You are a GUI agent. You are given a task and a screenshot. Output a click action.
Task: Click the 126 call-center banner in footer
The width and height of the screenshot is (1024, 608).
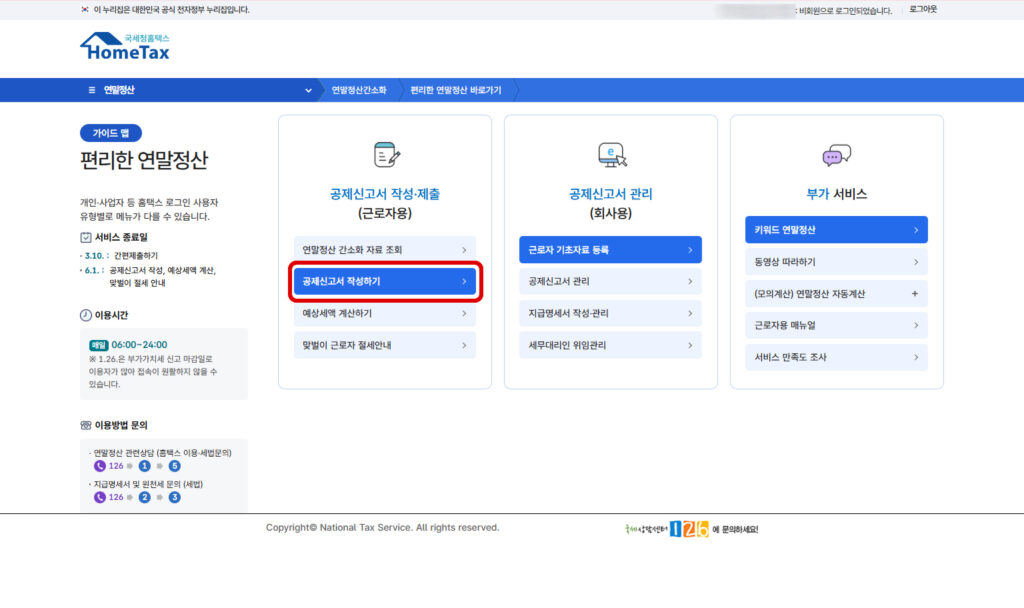pos(688,528)
